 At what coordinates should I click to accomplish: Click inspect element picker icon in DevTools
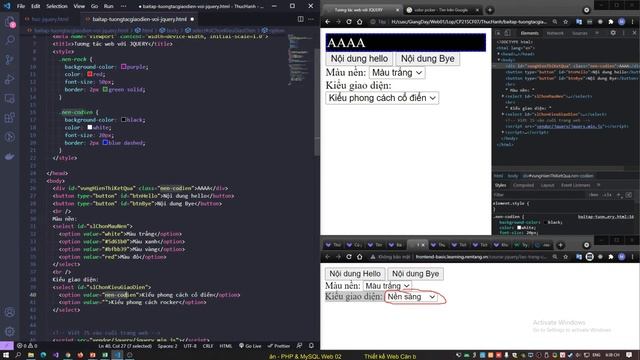coord(498,33)
